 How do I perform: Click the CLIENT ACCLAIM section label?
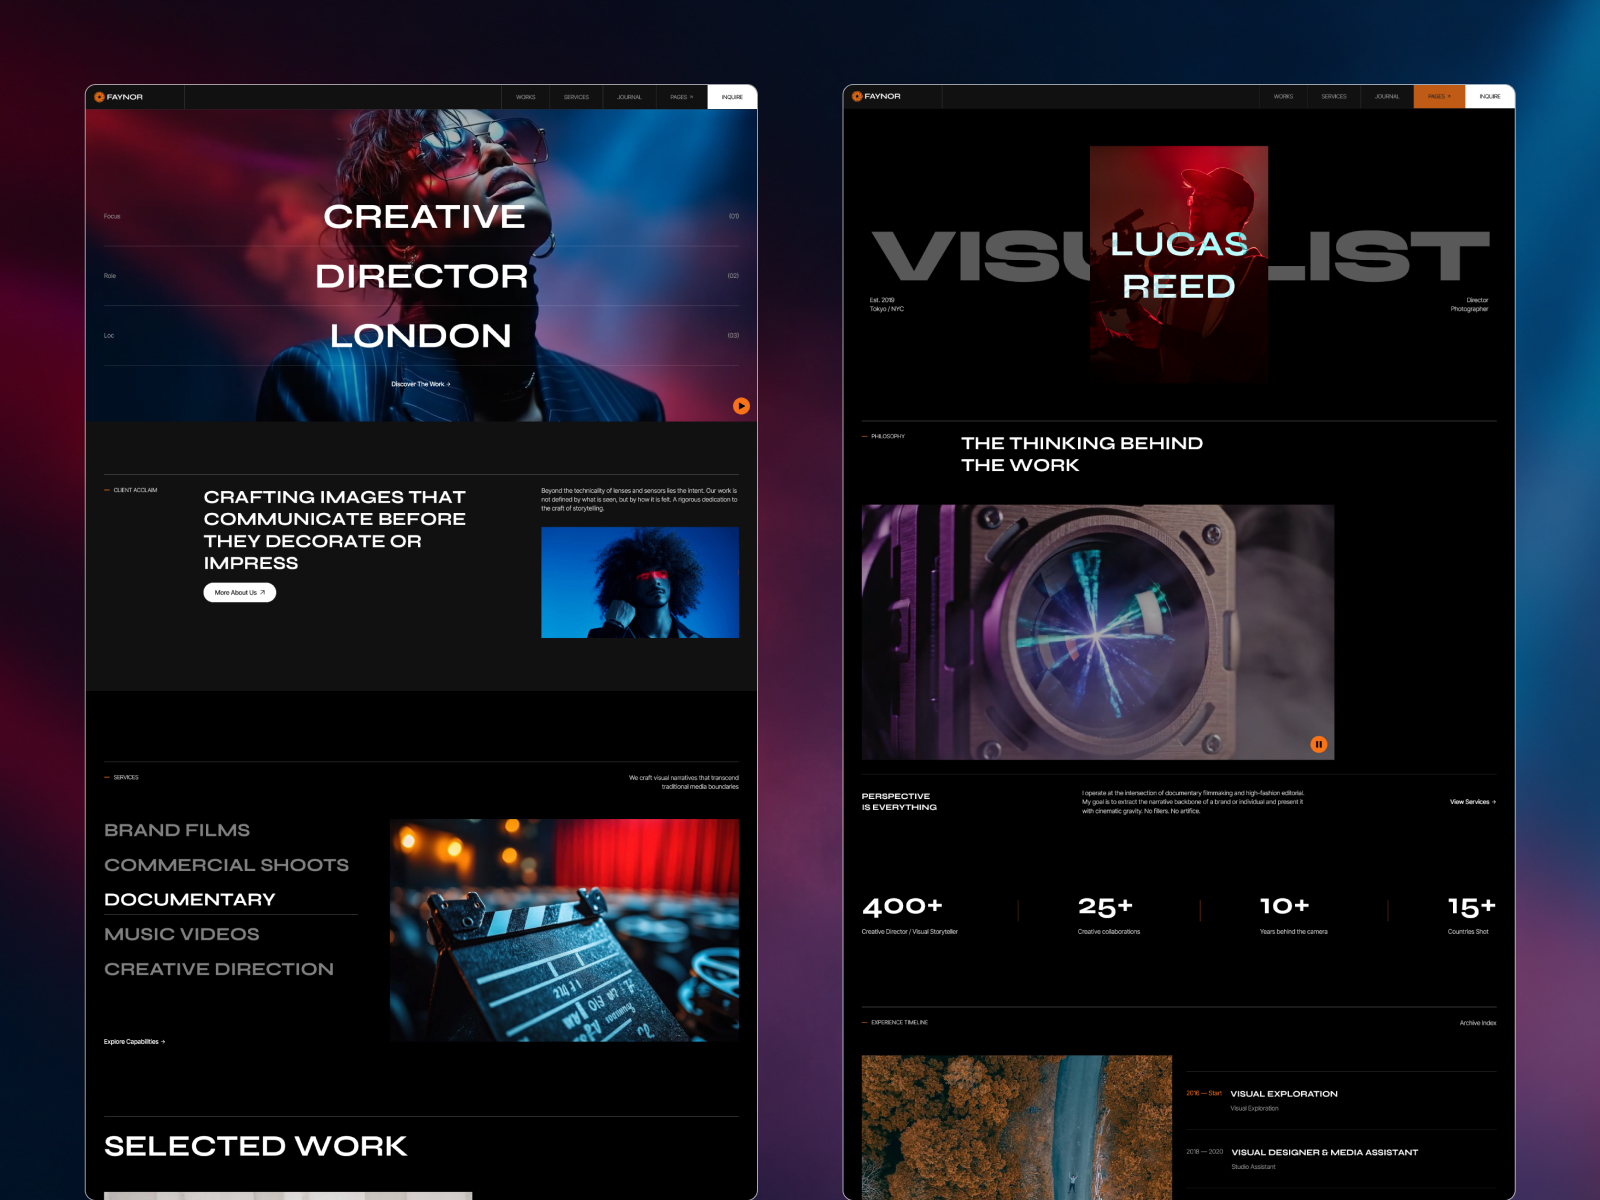click(x=131, y=490)
